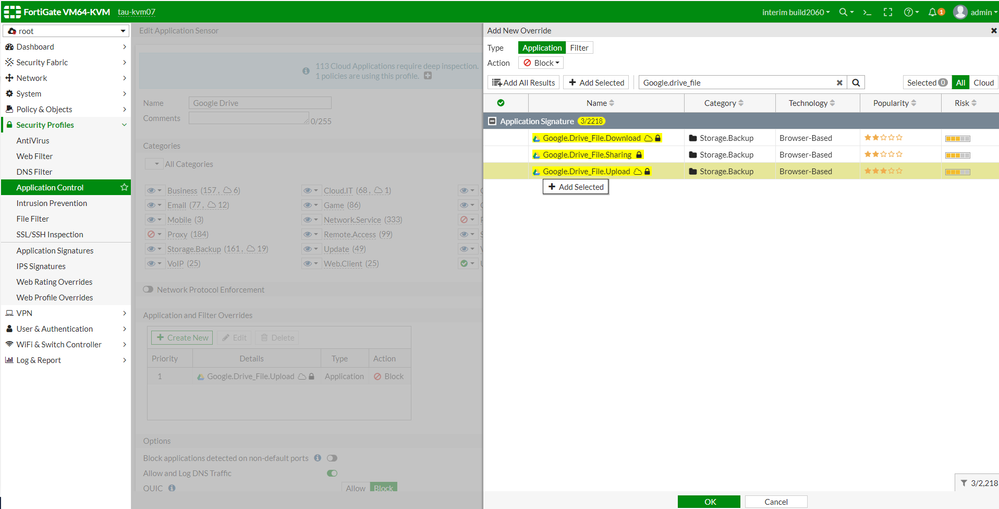The image size is (999, 509).
Task: Open the All Categories action dropdown
Action: coord(154,164)
